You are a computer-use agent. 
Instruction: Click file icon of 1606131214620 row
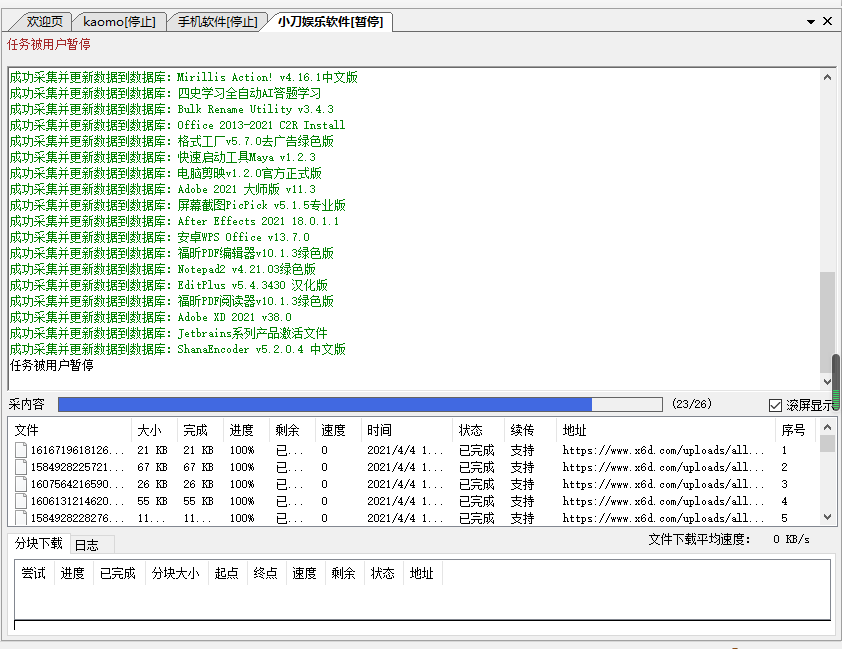[21, 501]
